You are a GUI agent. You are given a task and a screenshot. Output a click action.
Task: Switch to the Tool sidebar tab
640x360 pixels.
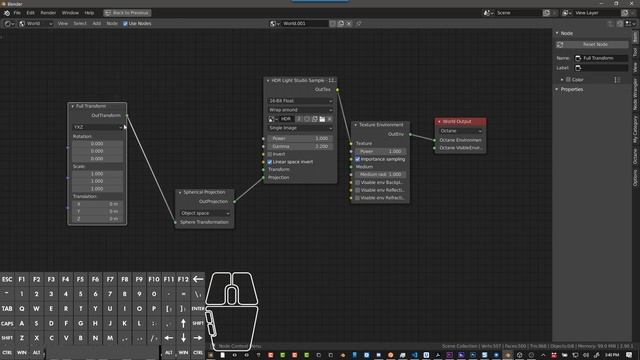(636, 52)
